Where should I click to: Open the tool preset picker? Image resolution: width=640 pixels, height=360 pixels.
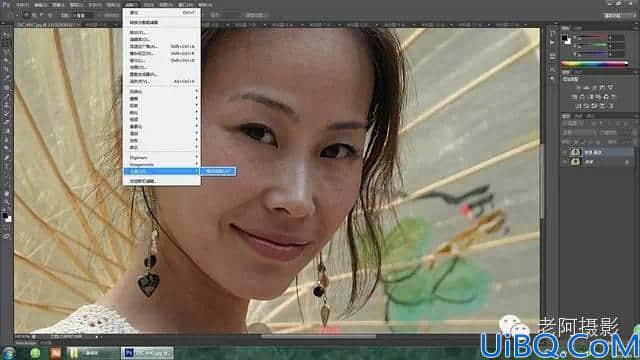pyautogui.click(x=12, y=15)
